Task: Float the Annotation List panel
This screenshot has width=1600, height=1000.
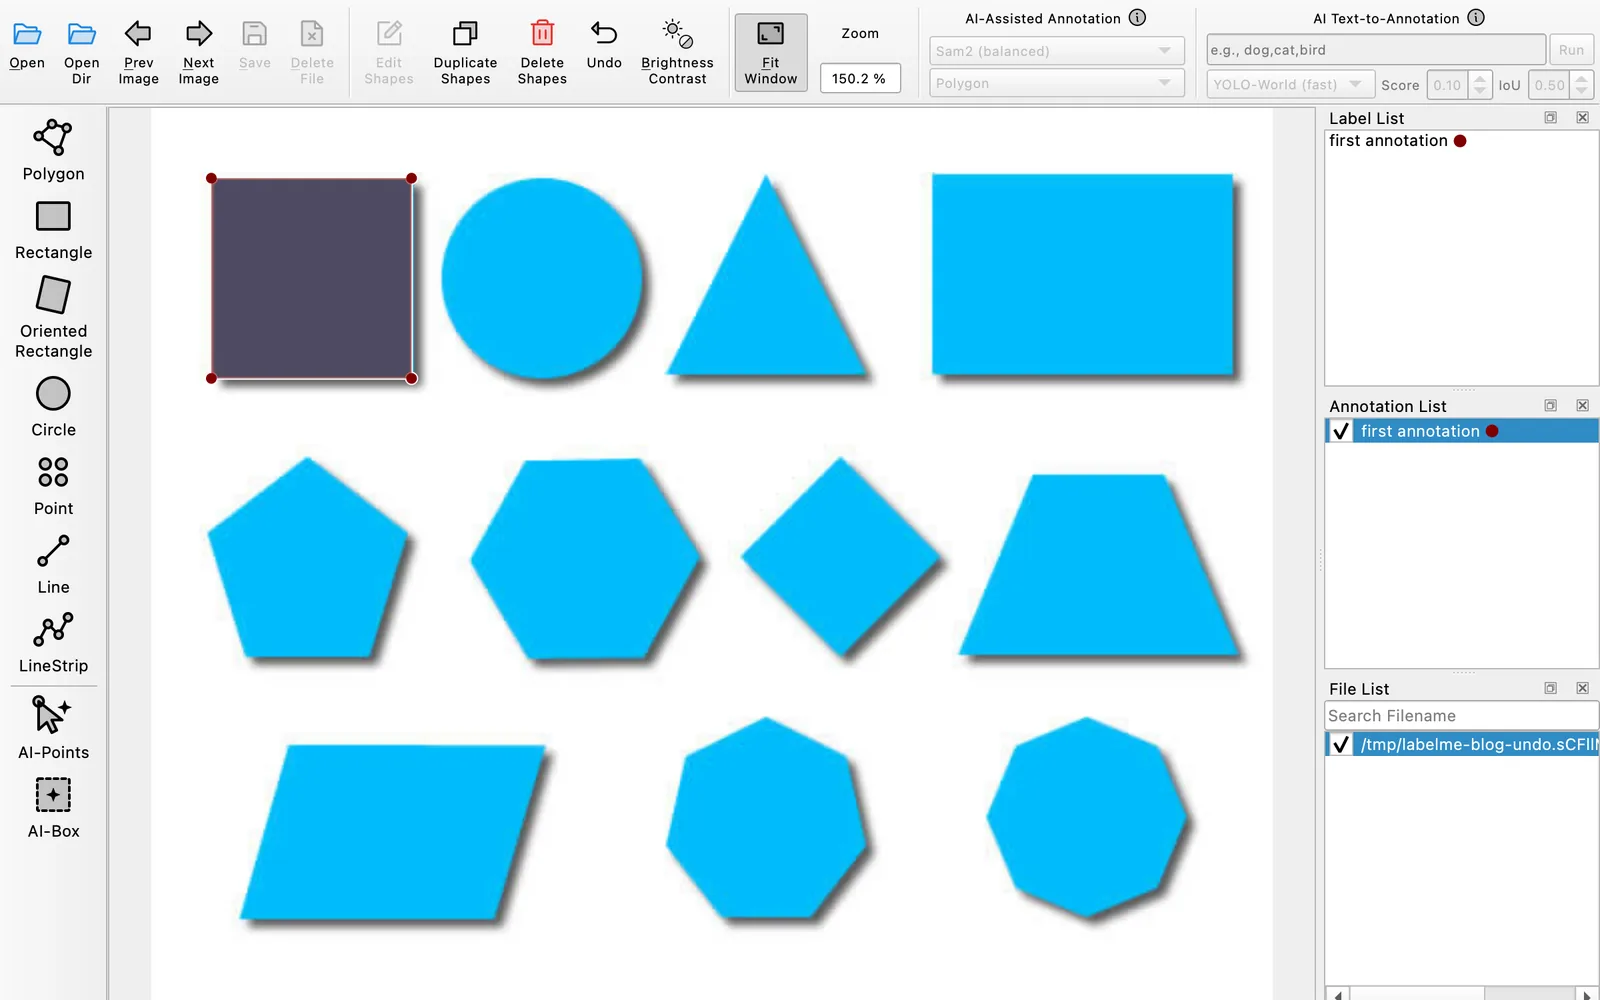Action: [x=1550, y=406]
